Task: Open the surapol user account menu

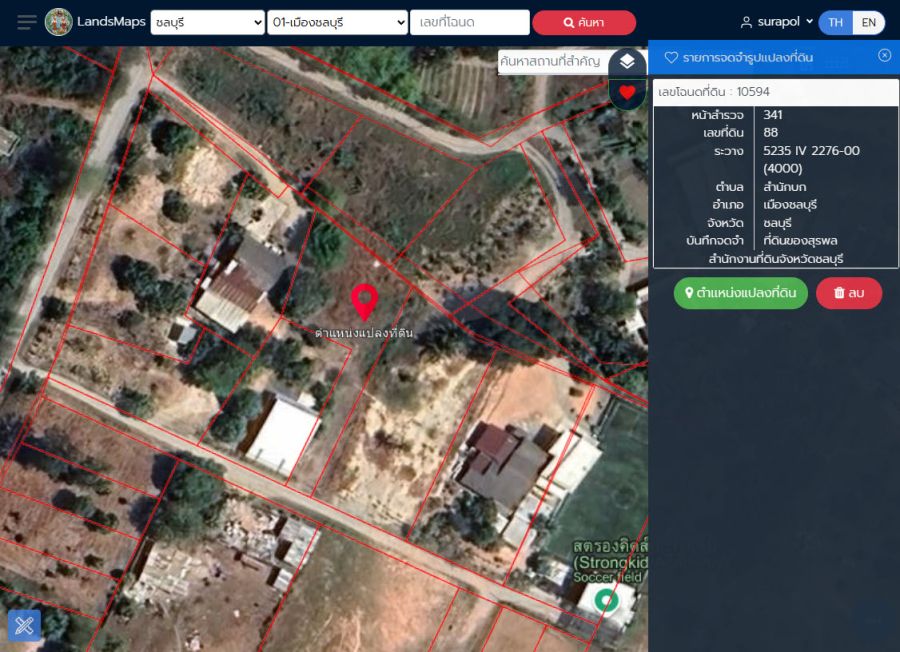Action: tap(776, 22)
